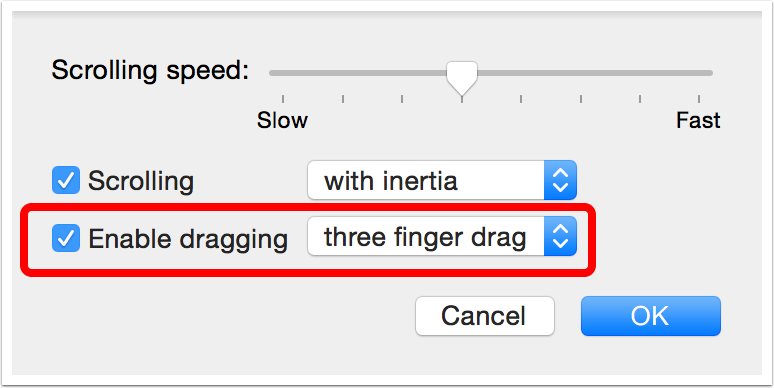Click the Scrolling speed slider thumb
774x388 pixels.
pyautogui.click(x=462, y=78)
